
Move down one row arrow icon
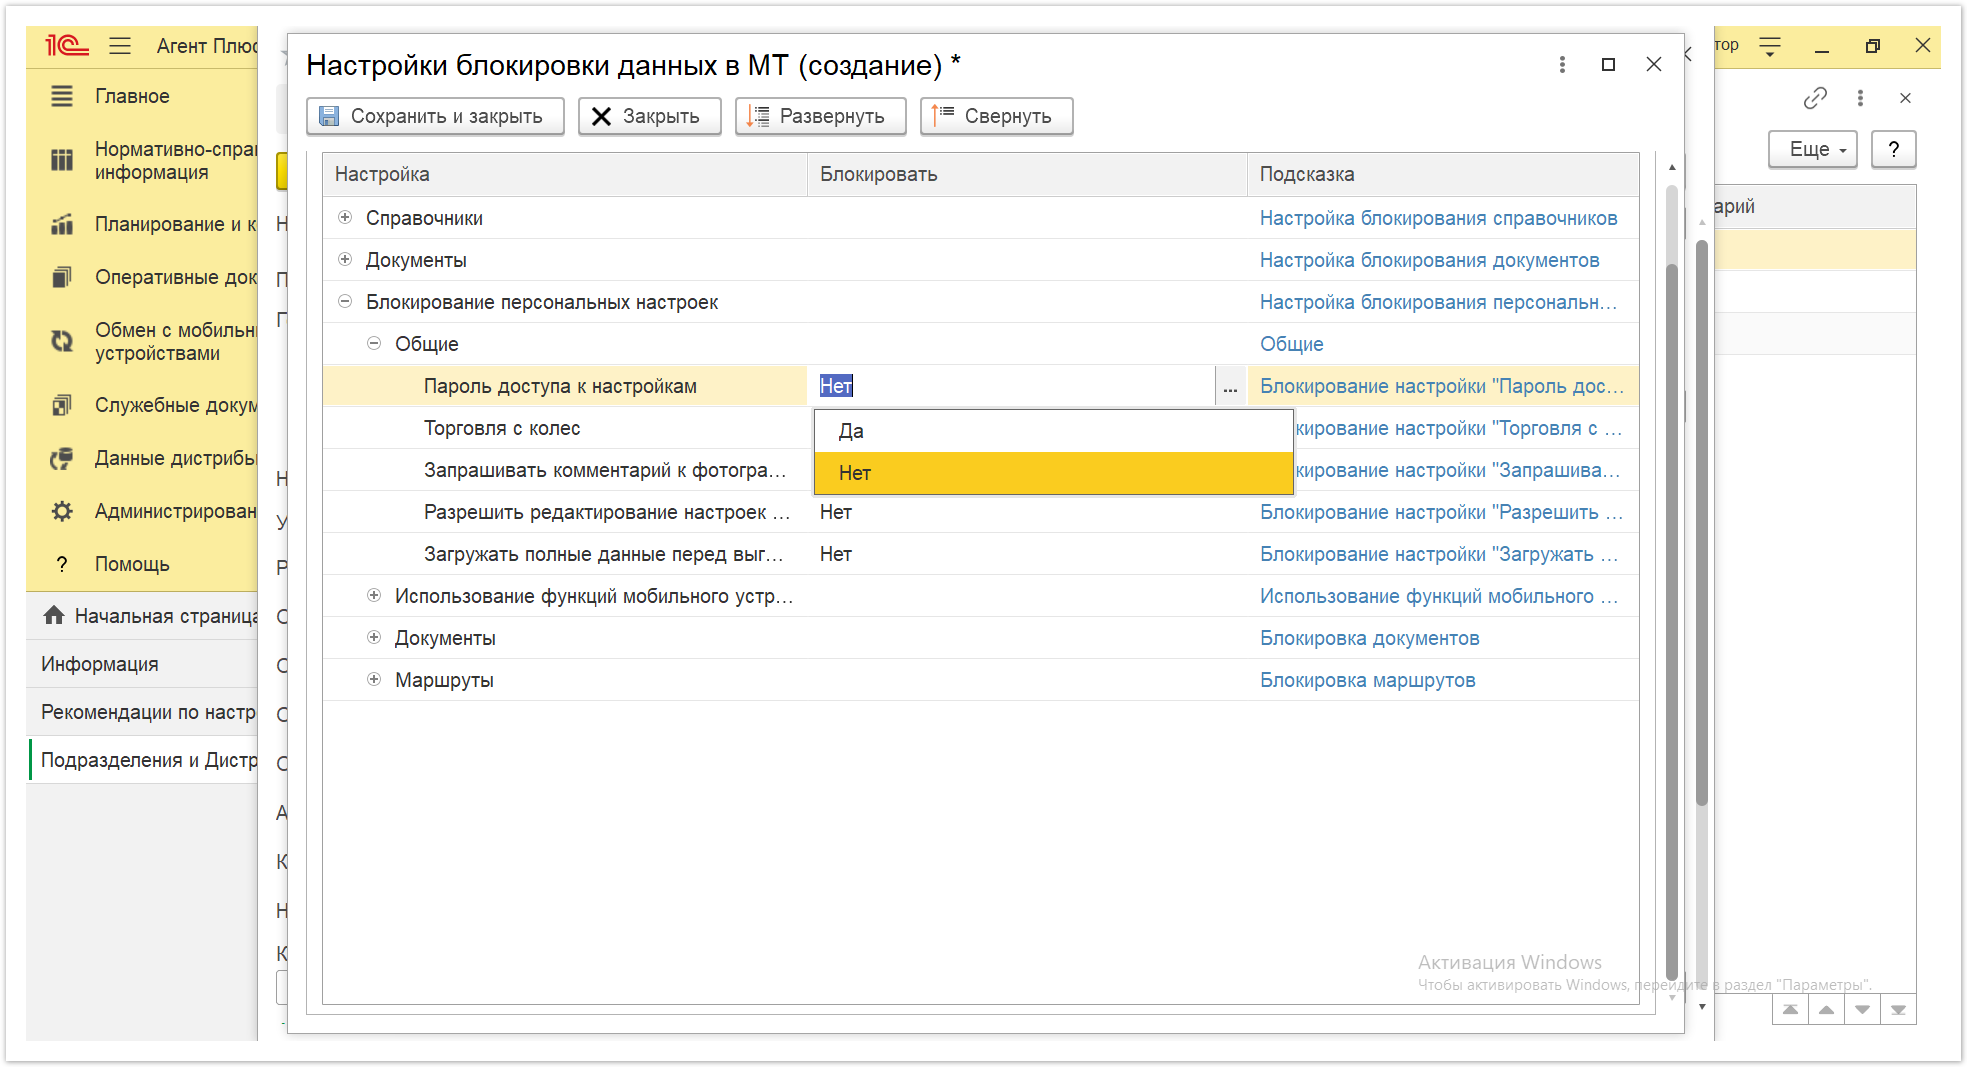[x=1862, y=1010]
